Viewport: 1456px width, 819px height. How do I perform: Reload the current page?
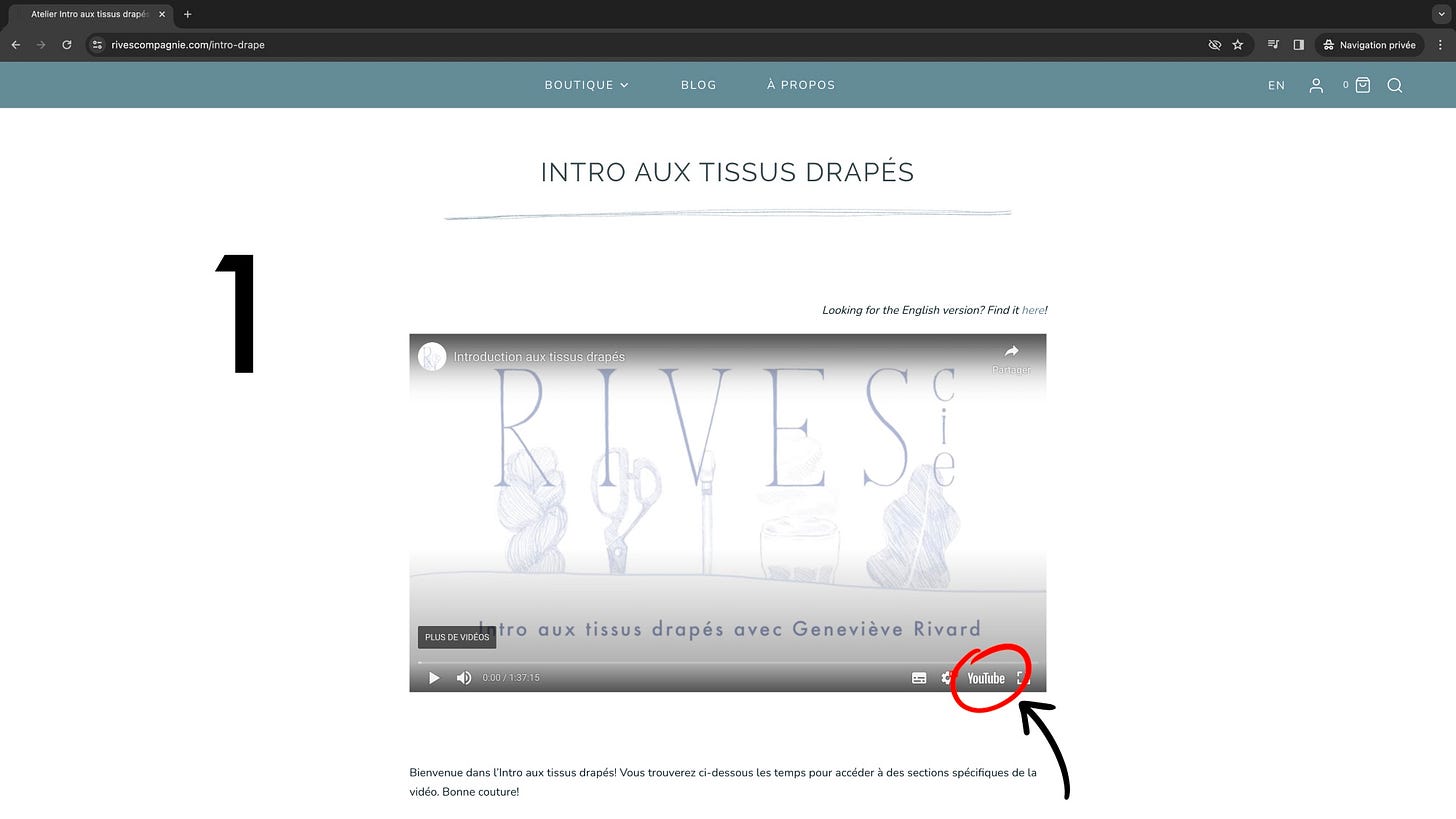[x=67, y=45]
